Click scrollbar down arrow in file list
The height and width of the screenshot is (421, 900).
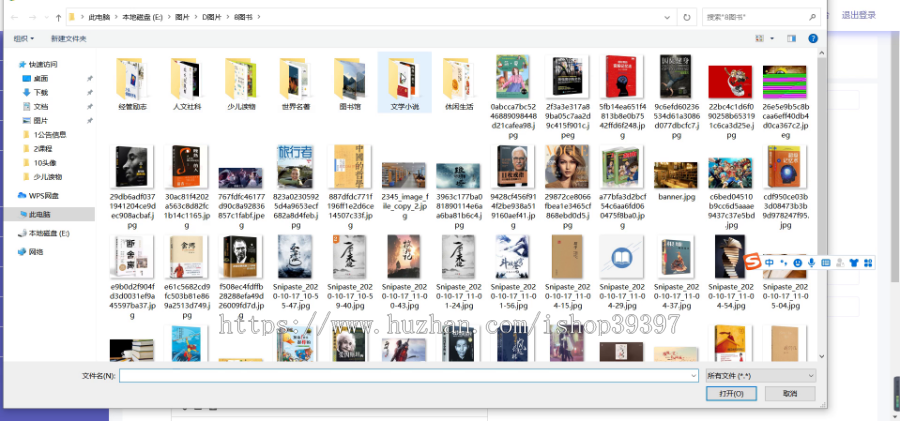(x=821, y=356)
